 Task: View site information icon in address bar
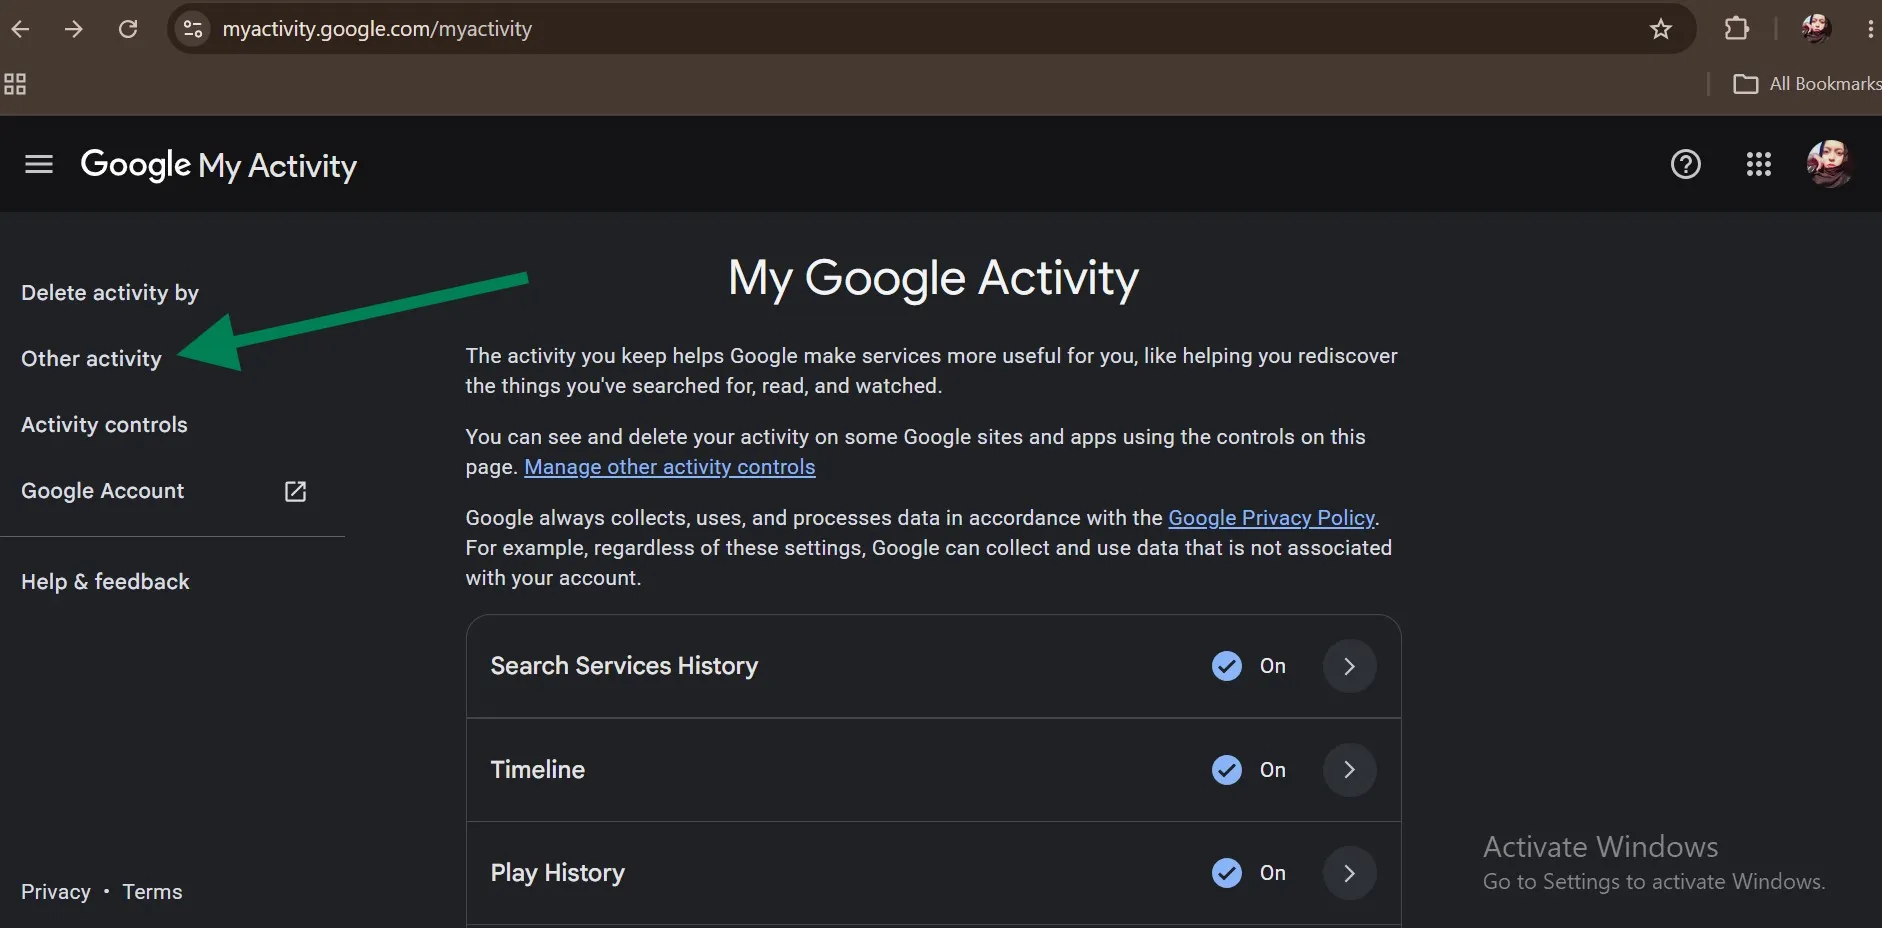pos(193,29)
